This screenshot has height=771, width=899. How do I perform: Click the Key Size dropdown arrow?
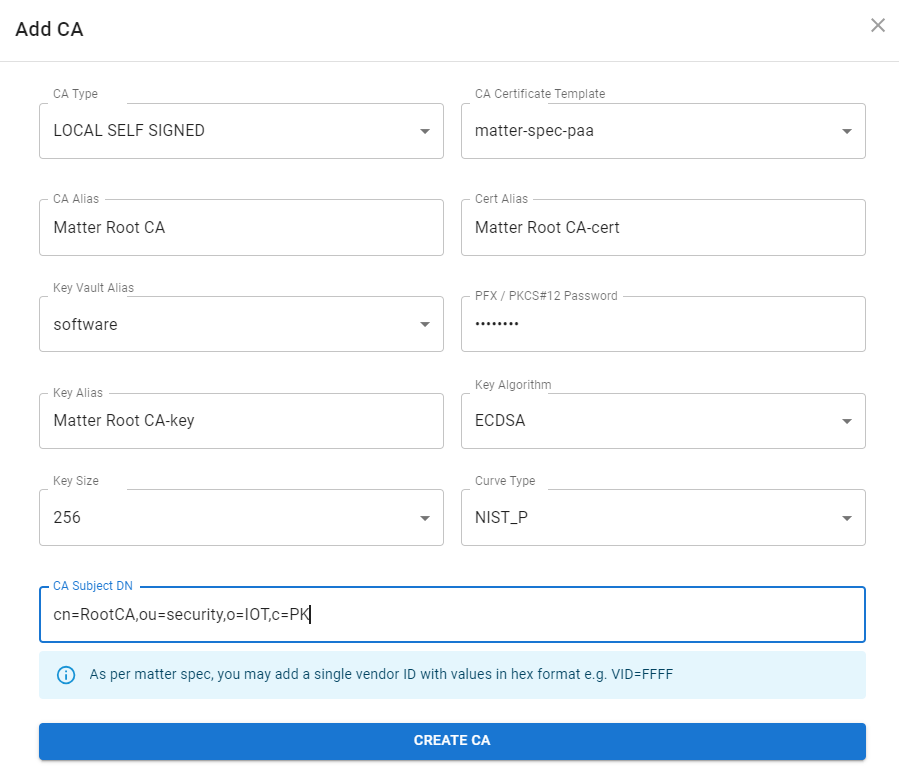[425, 518]
